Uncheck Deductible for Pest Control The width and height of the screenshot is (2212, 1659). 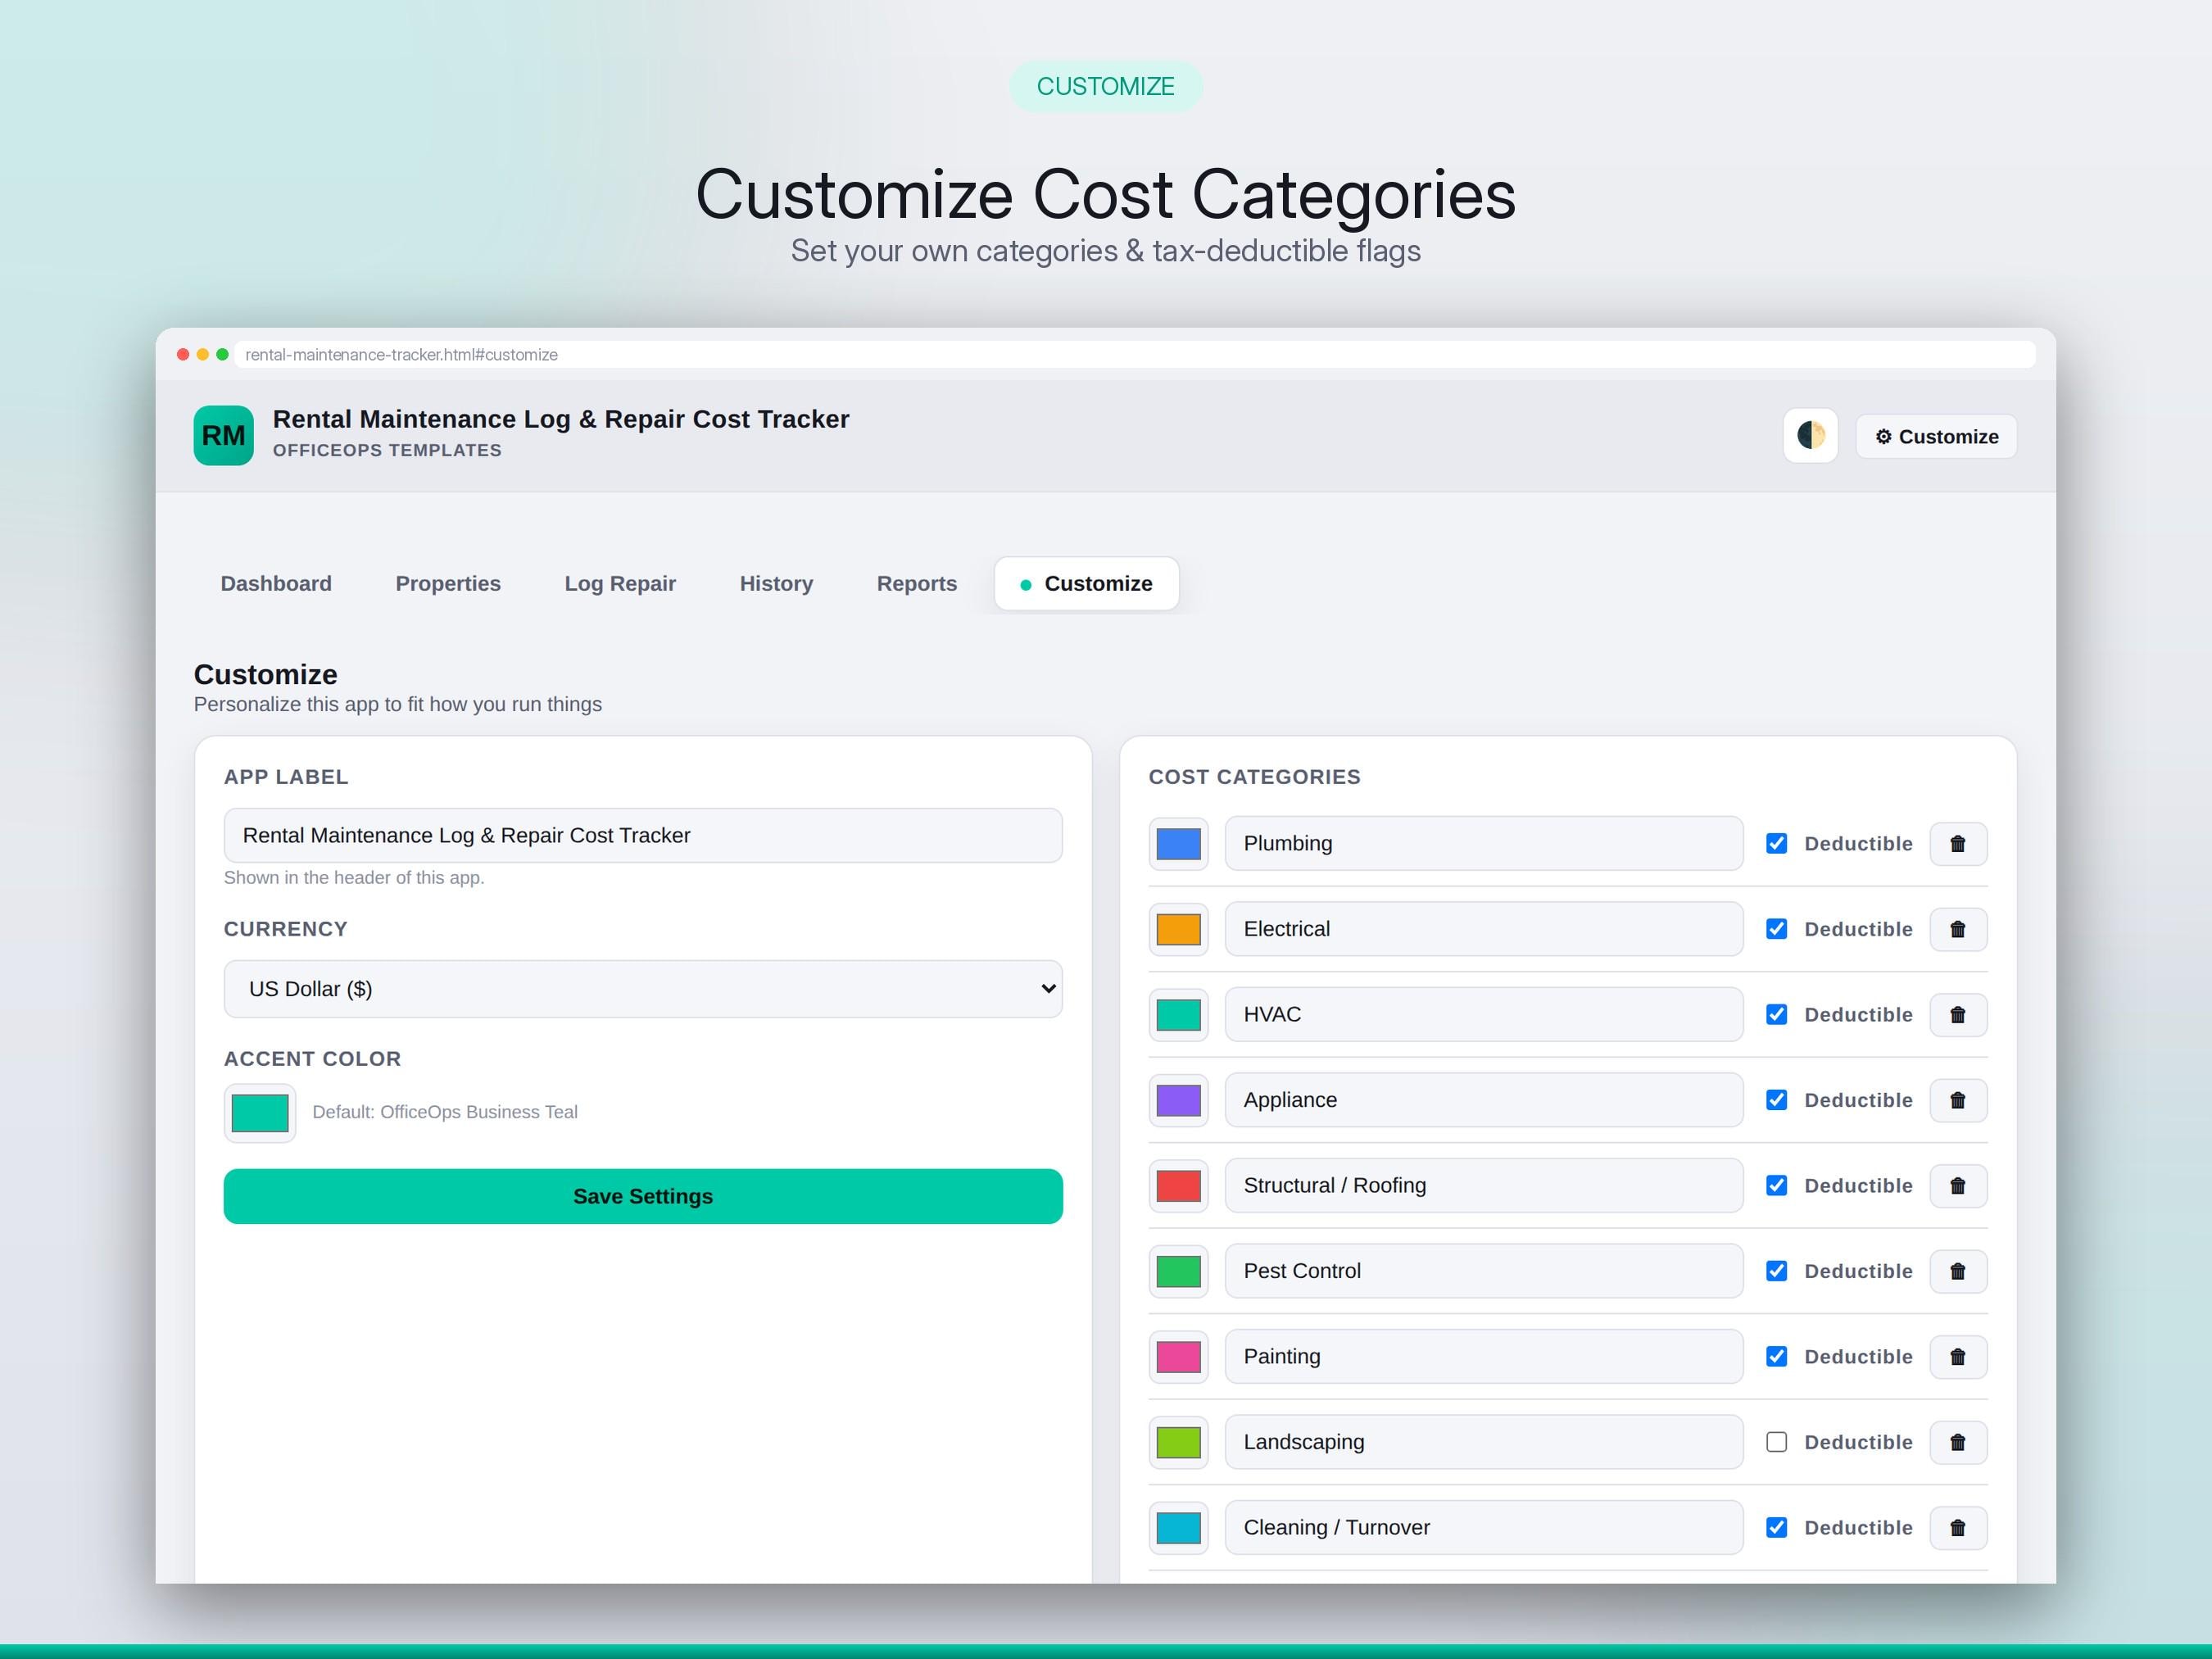coord(1776,1271)
